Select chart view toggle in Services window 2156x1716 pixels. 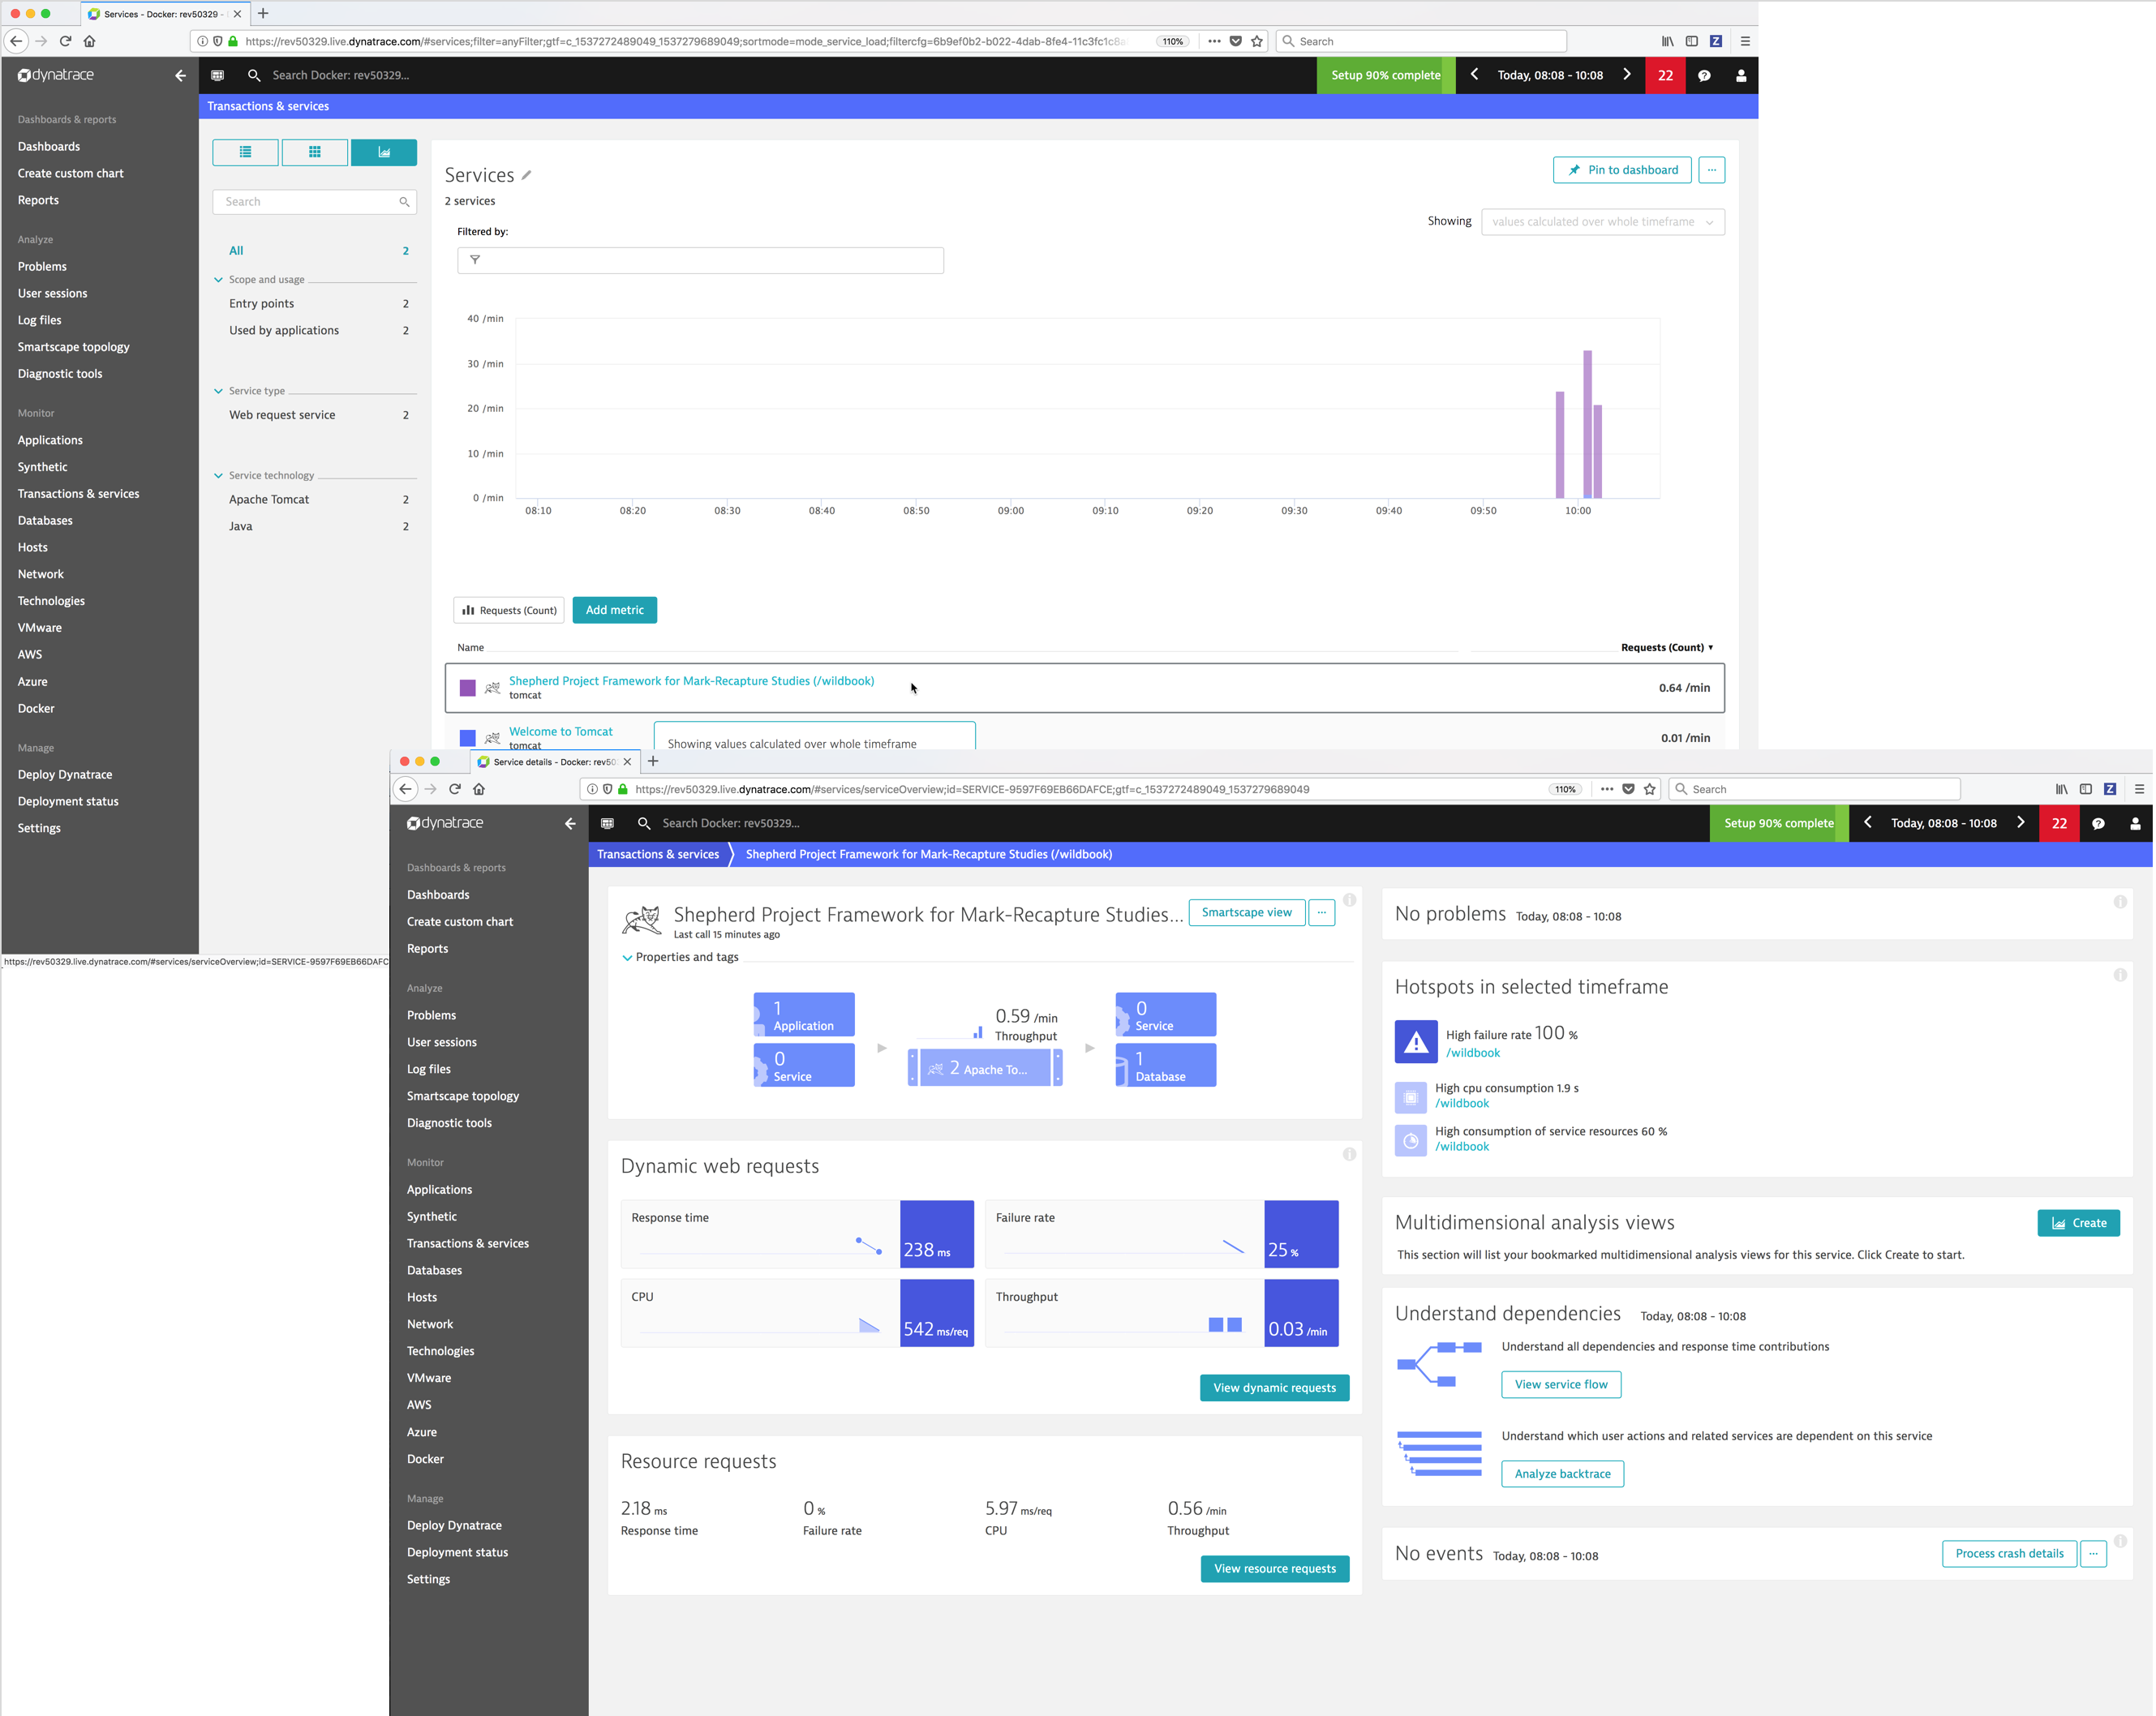pyautogui.click(x=384, y=152)
